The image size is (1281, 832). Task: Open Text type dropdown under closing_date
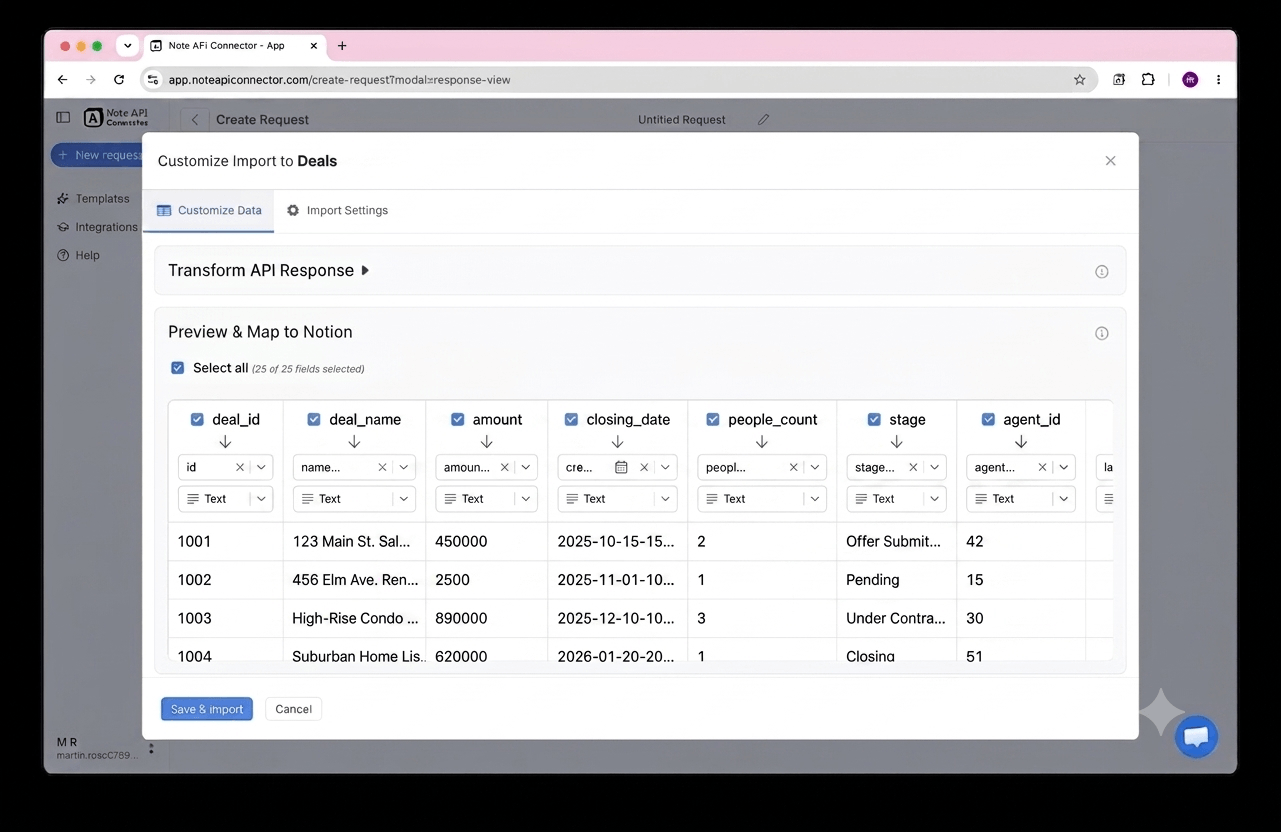(617, 499)
